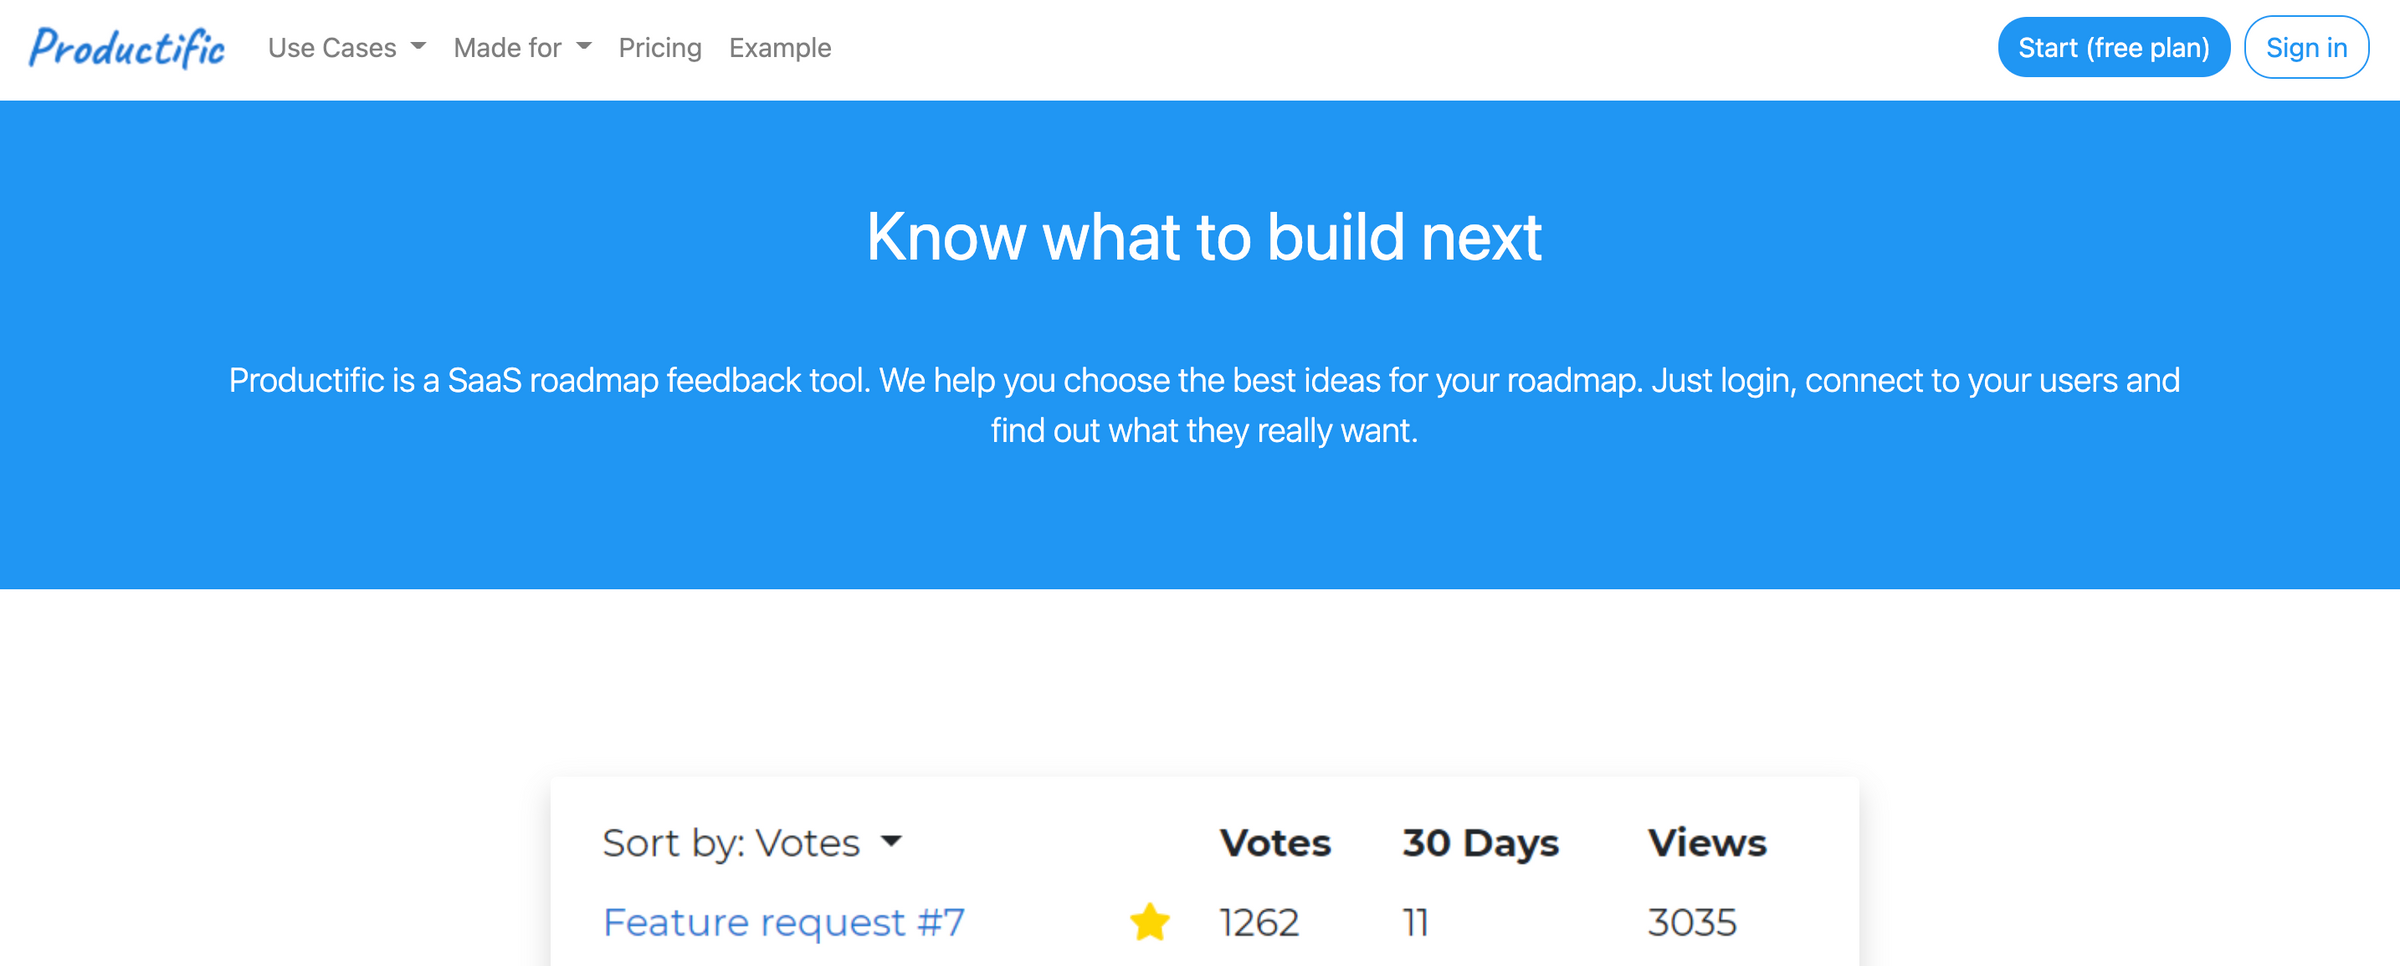Image resolution: width=2400 pixels, height=966 pixels.
Task: Click the Made for disclosure arrow
Action: [x=584, y=45]
